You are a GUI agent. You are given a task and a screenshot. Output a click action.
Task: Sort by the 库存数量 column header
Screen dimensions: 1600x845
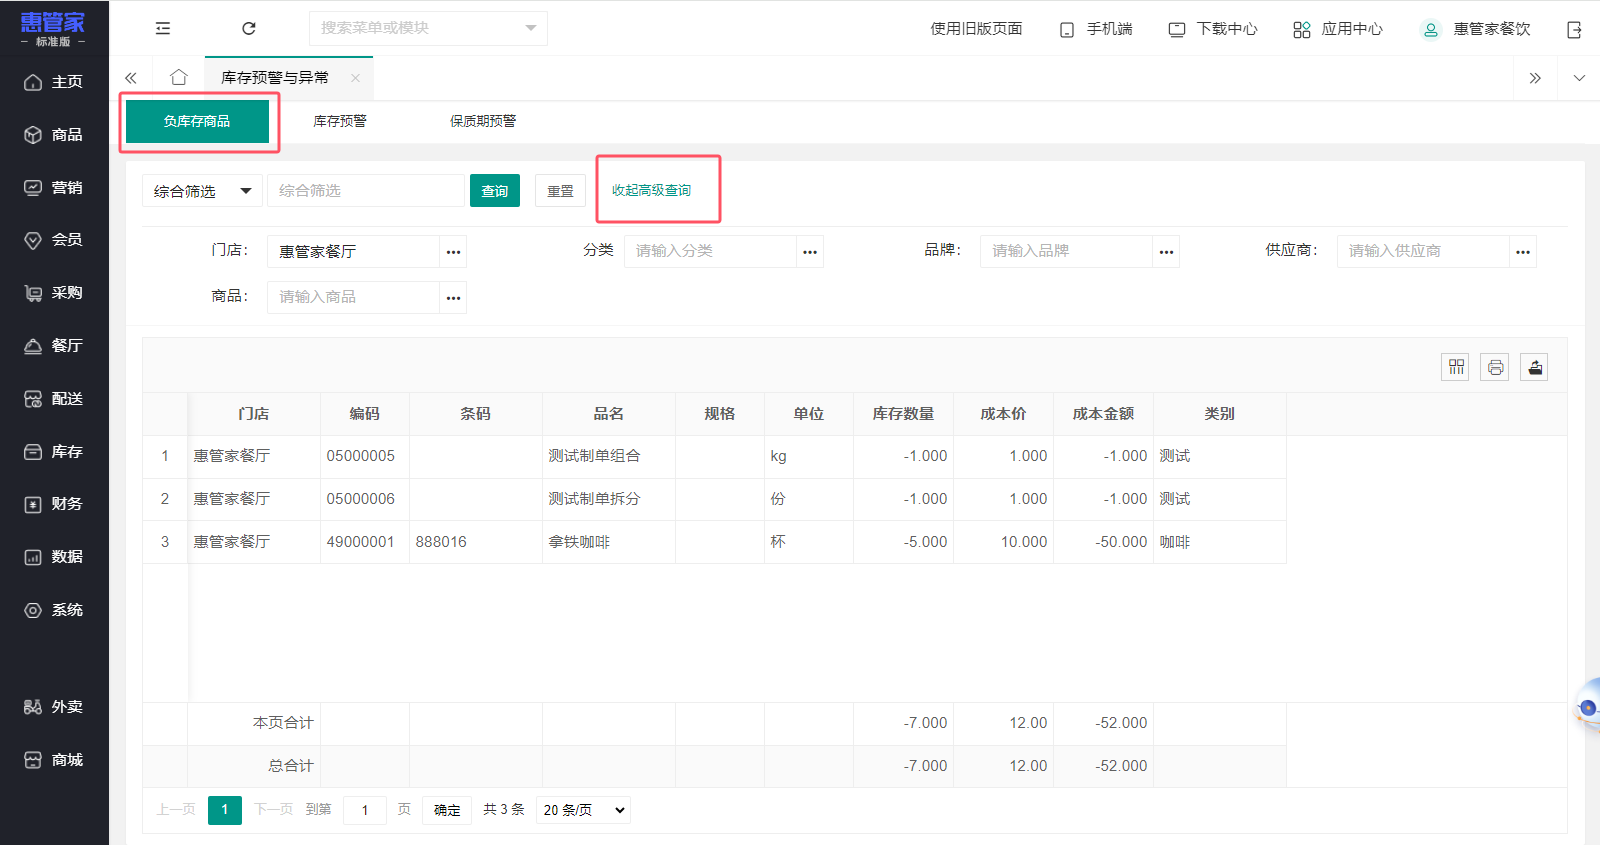[903, 414]
